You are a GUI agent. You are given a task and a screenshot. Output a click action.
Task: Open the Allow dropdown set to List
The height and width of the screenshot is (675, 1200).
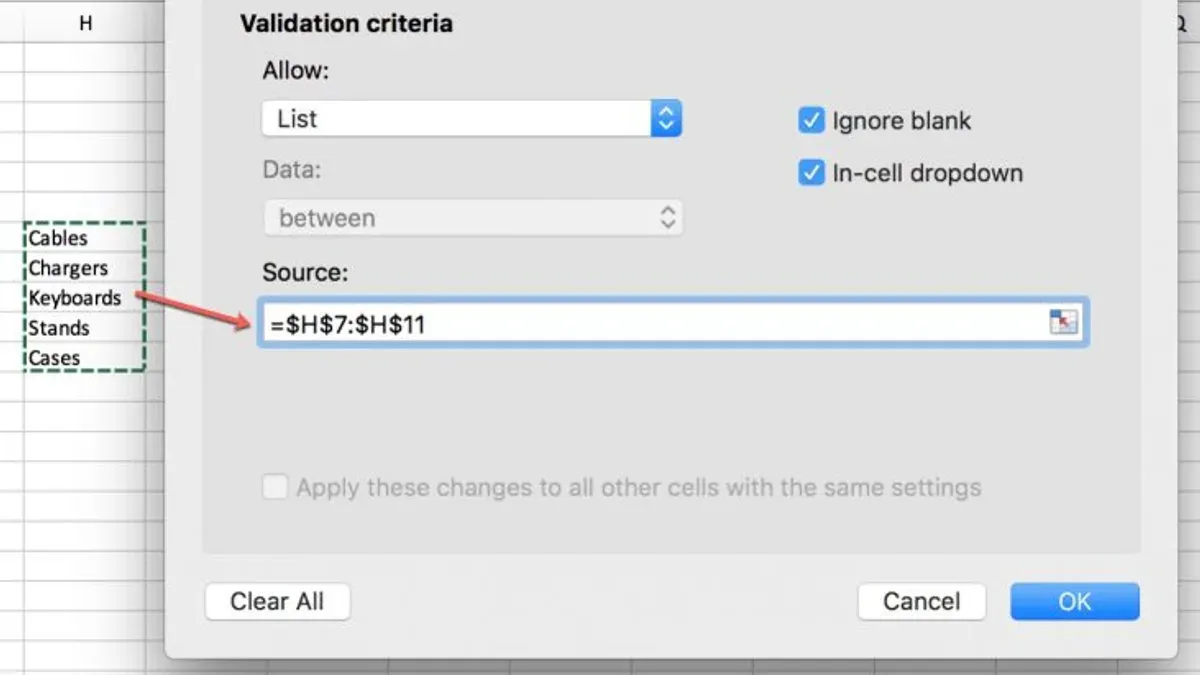click(472, 119)
